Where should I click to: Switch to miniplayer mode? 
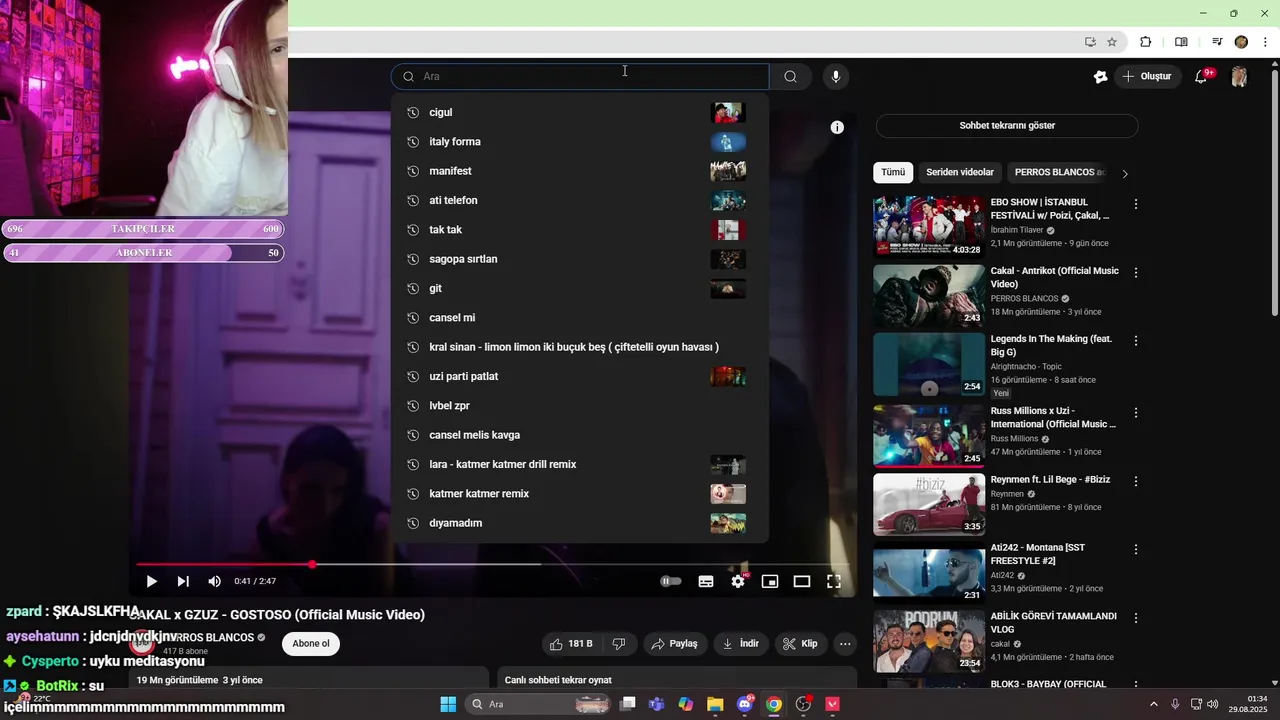(x=770, y=581)
